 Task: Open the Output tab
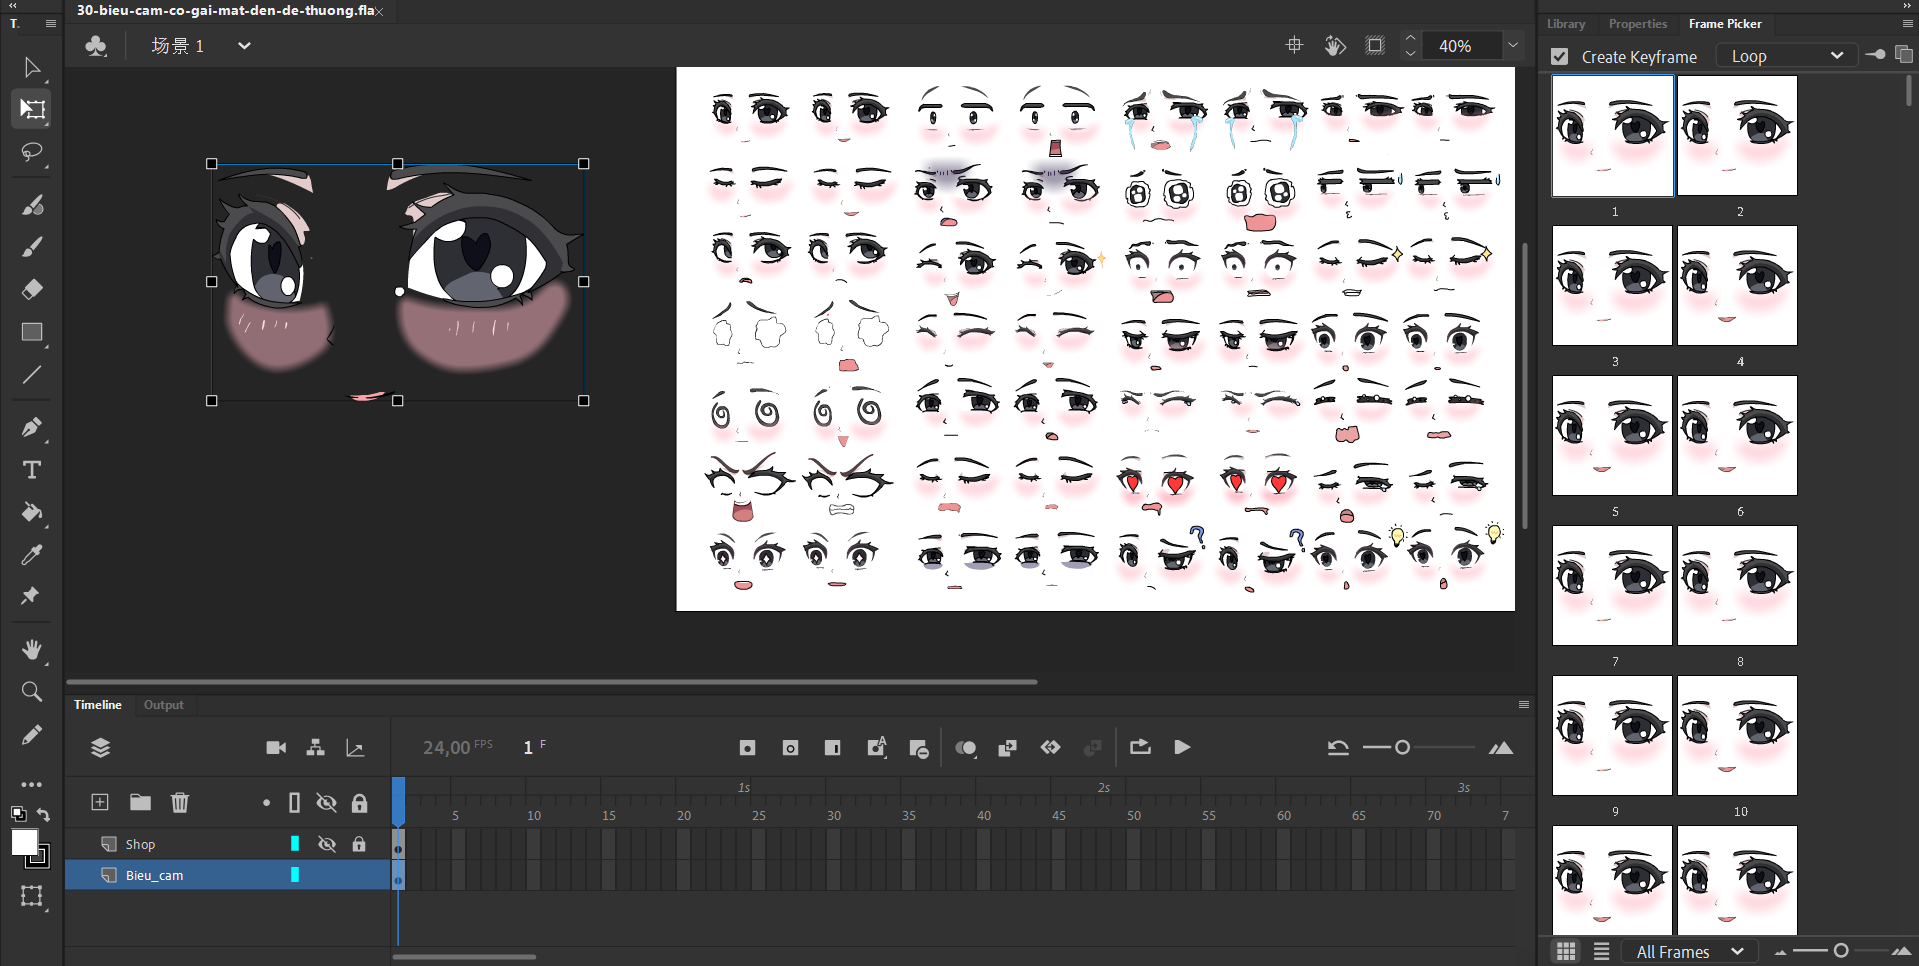tap(163, 705)
